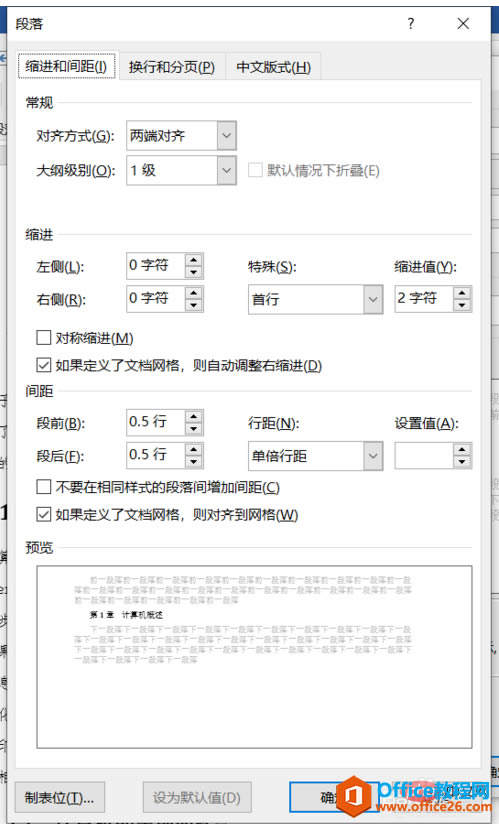The image size is (499, 824).
Task: Click the 设为默认值(D) button
Action: [197, 797]
